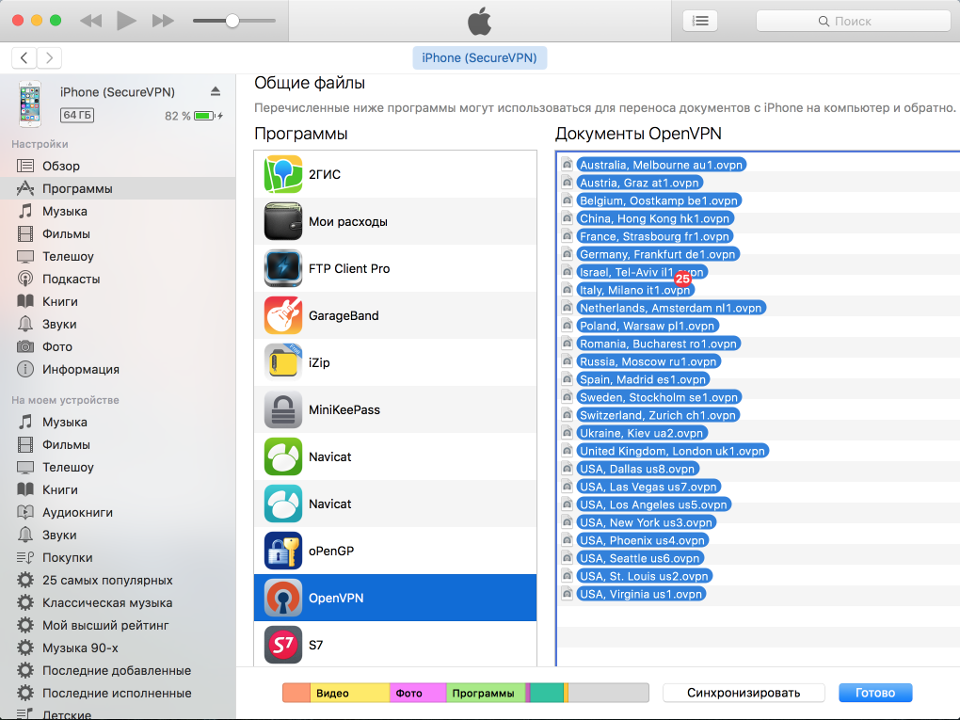
Task: Click file icon beside Poland, Warsaw pl1.ovpn
Action: 568,326
